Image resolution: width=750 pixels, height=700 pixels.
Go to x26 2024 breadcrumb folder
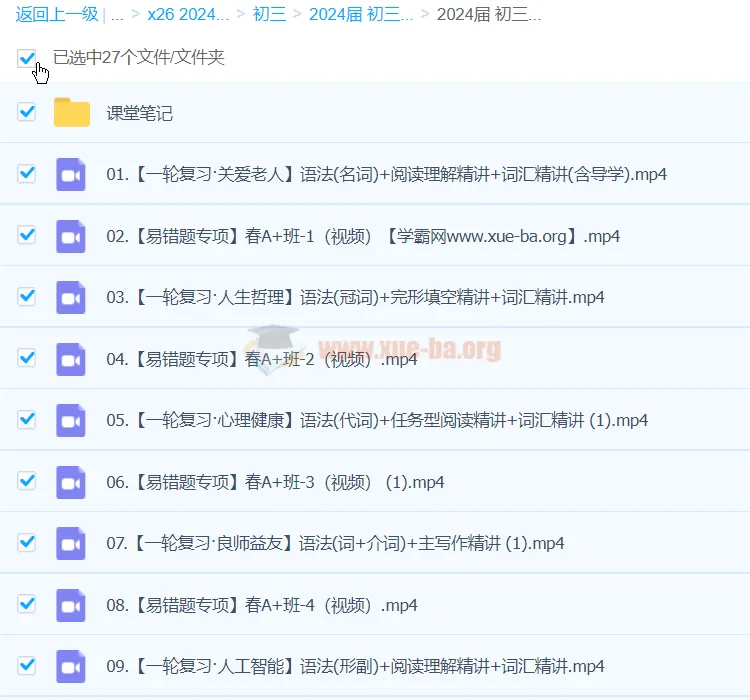click(188, 15)
